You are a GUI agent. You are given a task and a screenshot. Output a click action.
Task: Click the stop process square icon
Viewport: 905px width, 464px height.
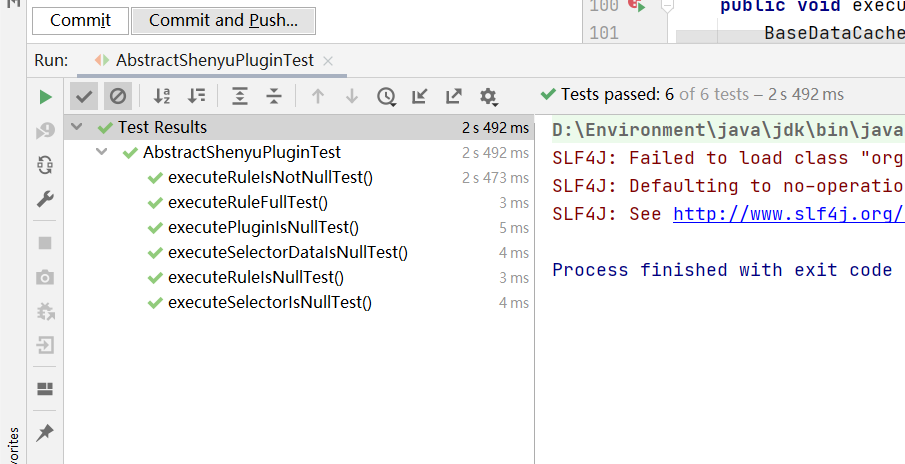click(45, 243)
